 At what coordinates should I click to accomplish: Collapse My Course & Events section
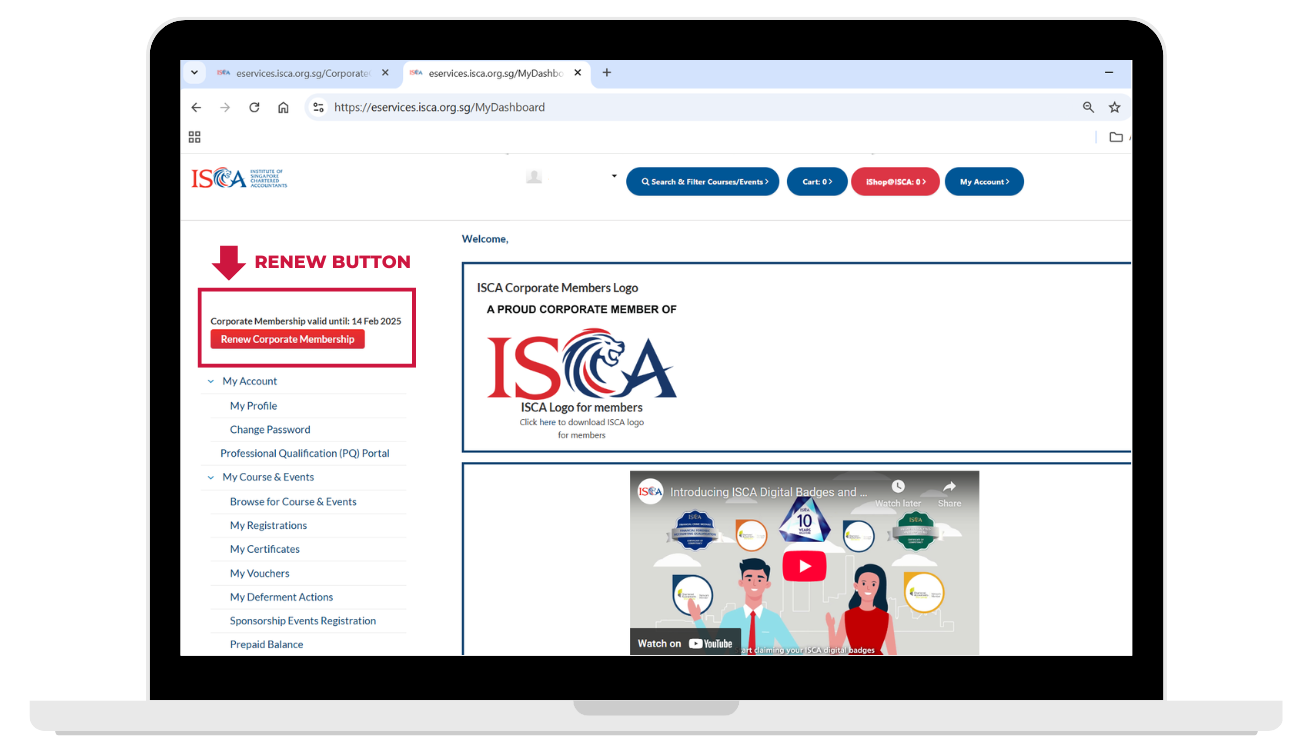pyautogui.click(x=211, y=477)
